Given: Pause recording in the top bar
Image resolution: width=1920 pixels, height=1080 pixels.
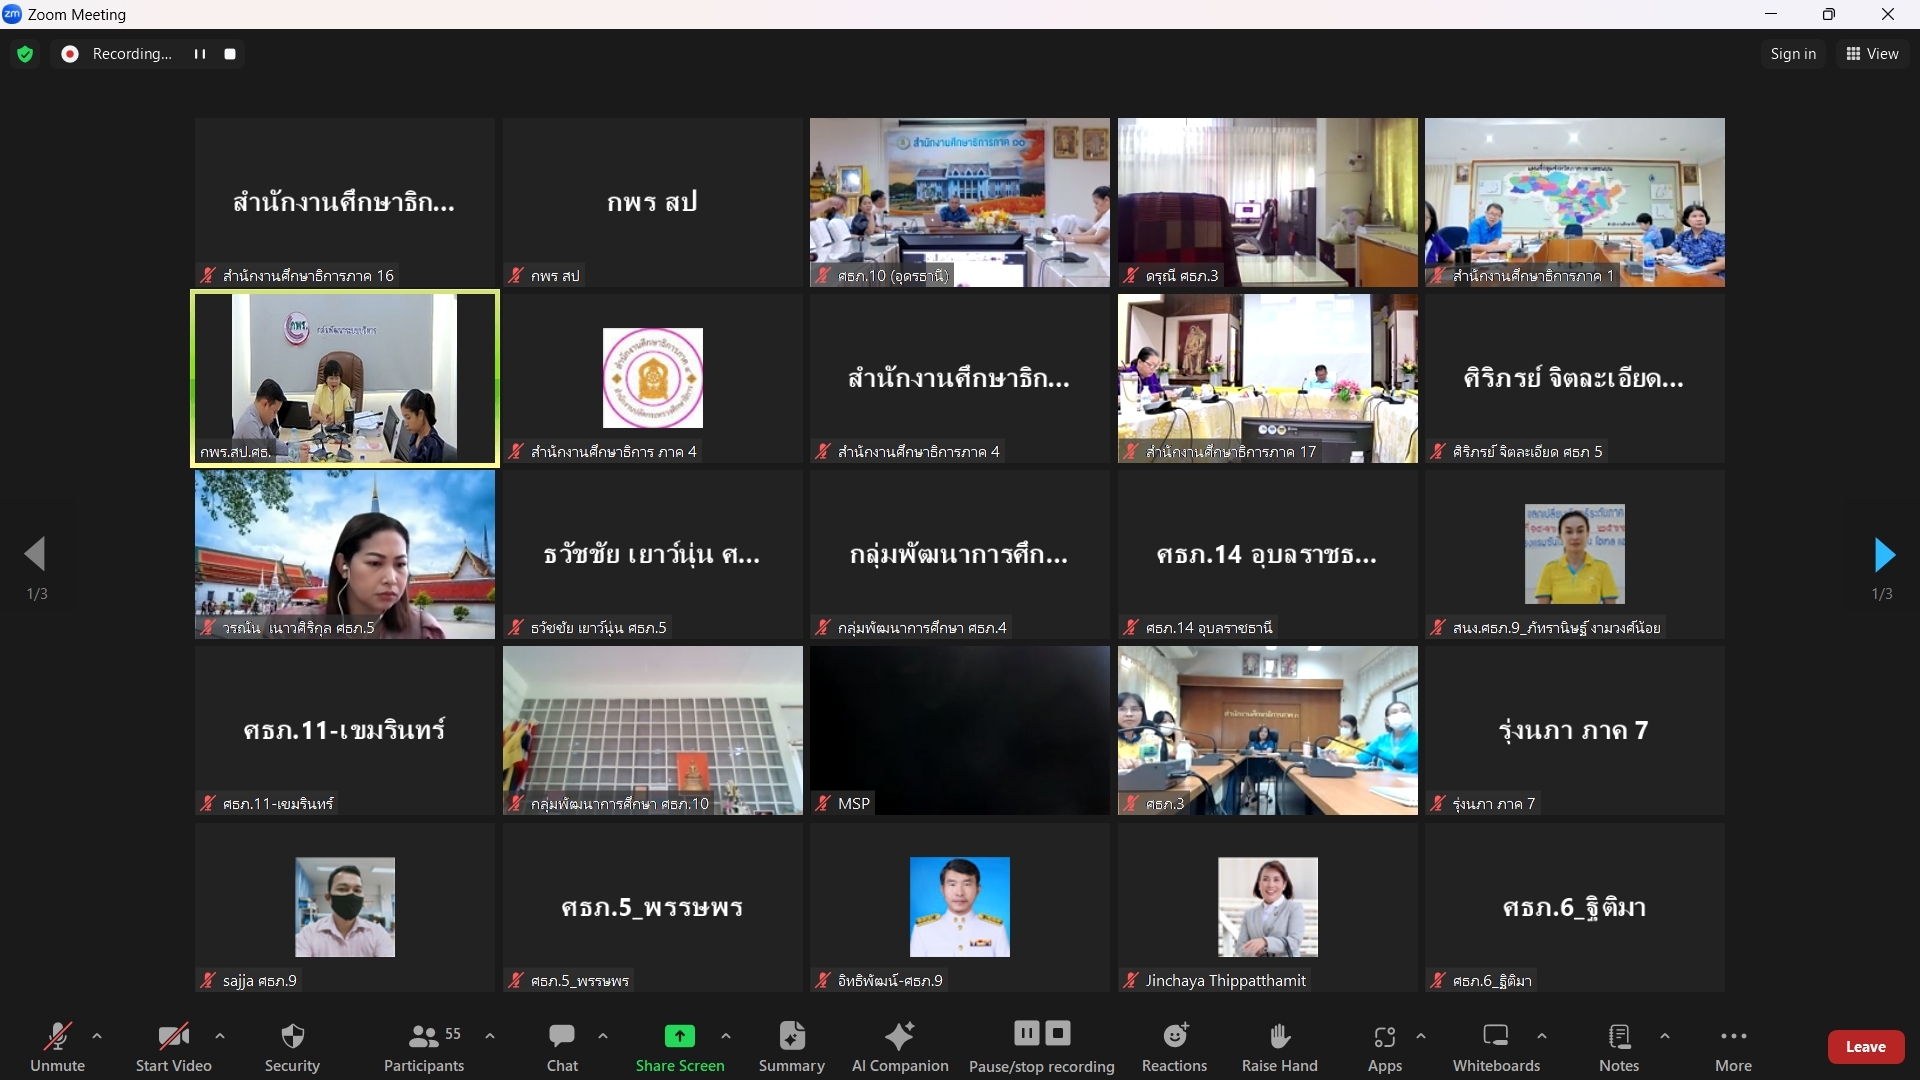Looking at the screenshot, I should (x=200, y=54).
